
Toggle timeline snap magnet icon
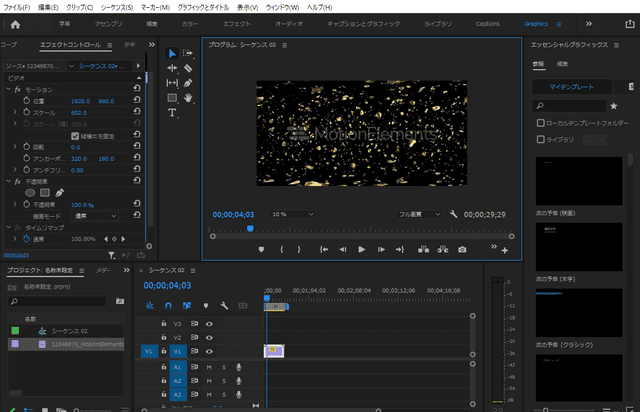pos(168,305)
